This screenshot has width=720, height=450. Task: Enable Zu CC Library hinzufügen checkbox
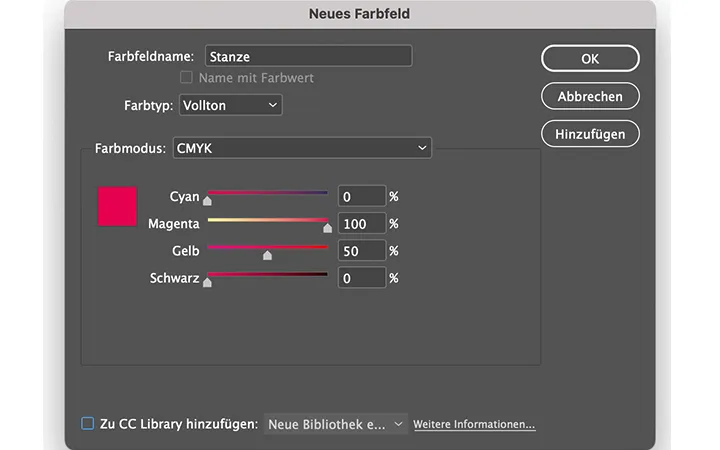(x=88, y=424)
